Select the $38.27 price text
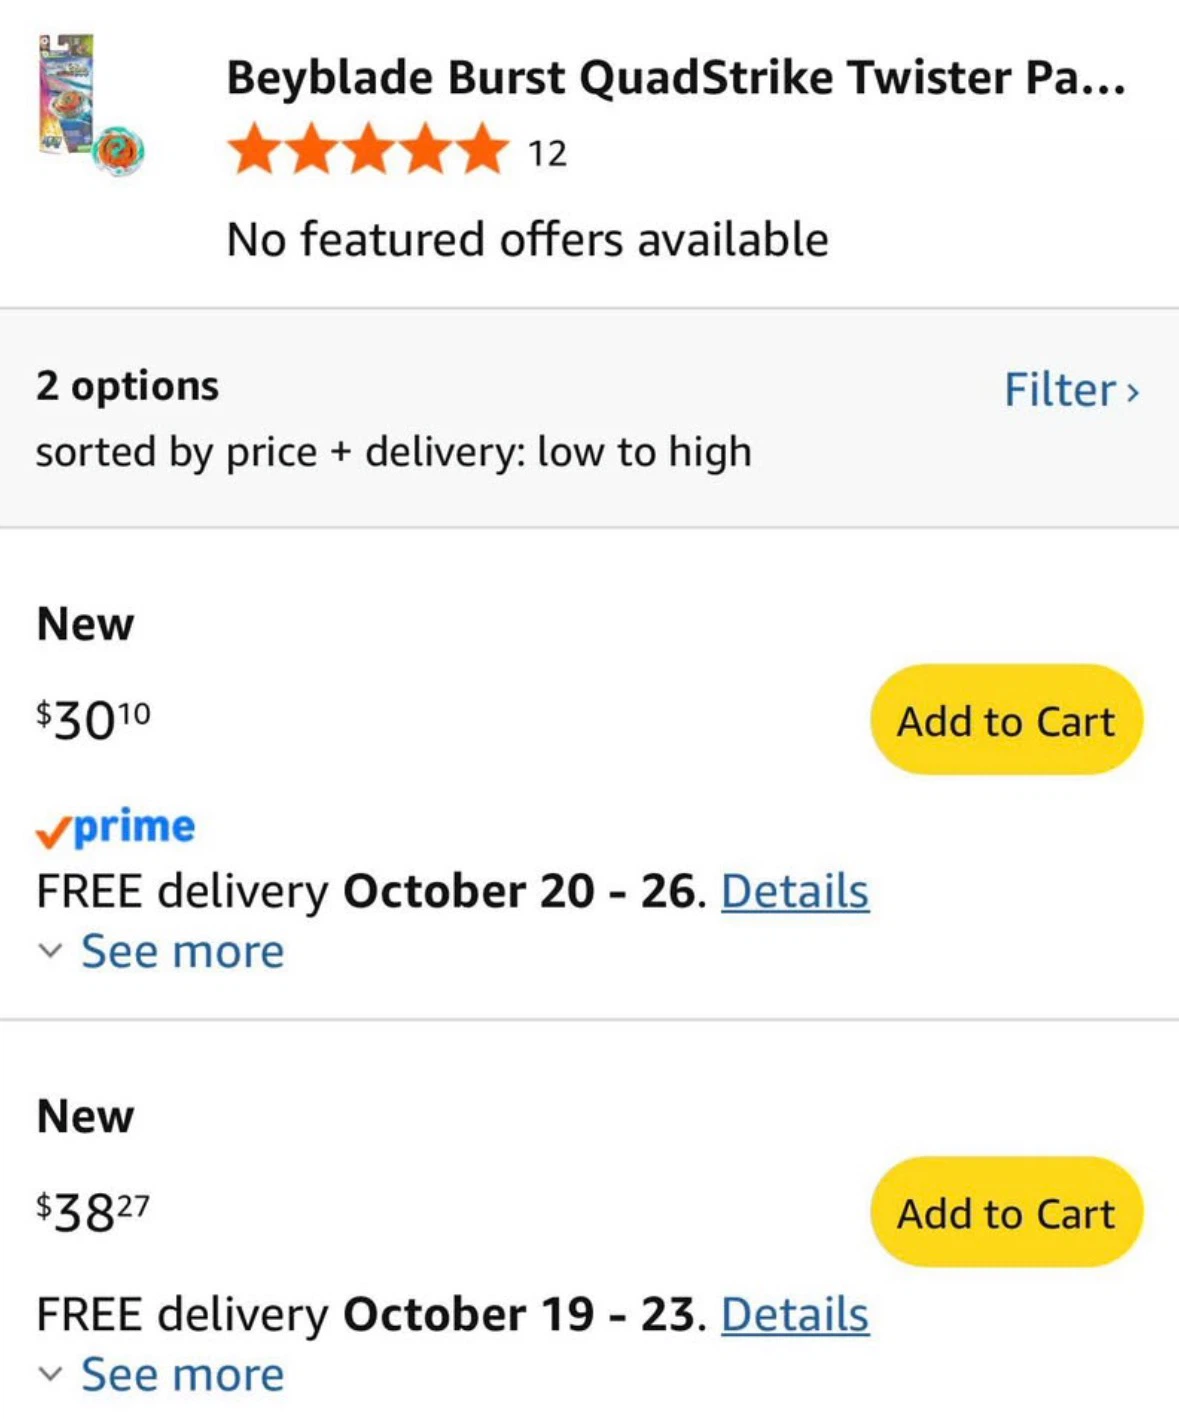This screenshot has width=1179, height=1419. 93,1211
